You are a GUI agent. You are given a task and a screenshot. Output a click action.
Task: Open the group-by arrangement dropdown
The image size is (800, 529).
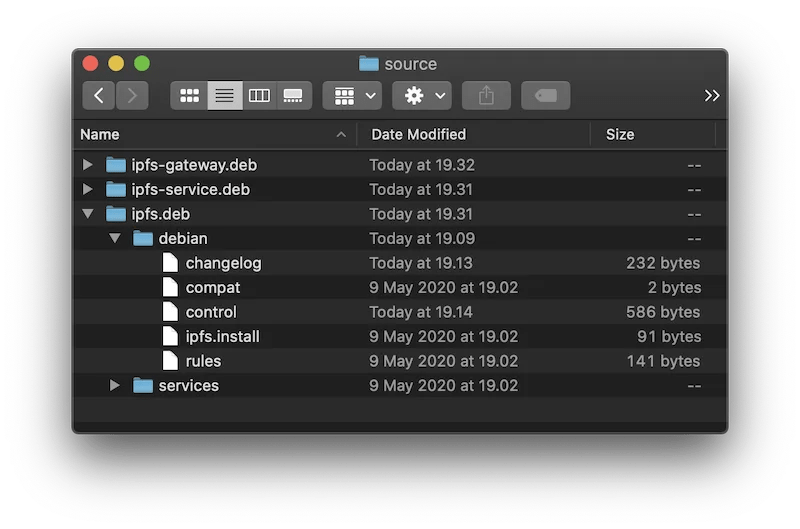pos(352,95)
